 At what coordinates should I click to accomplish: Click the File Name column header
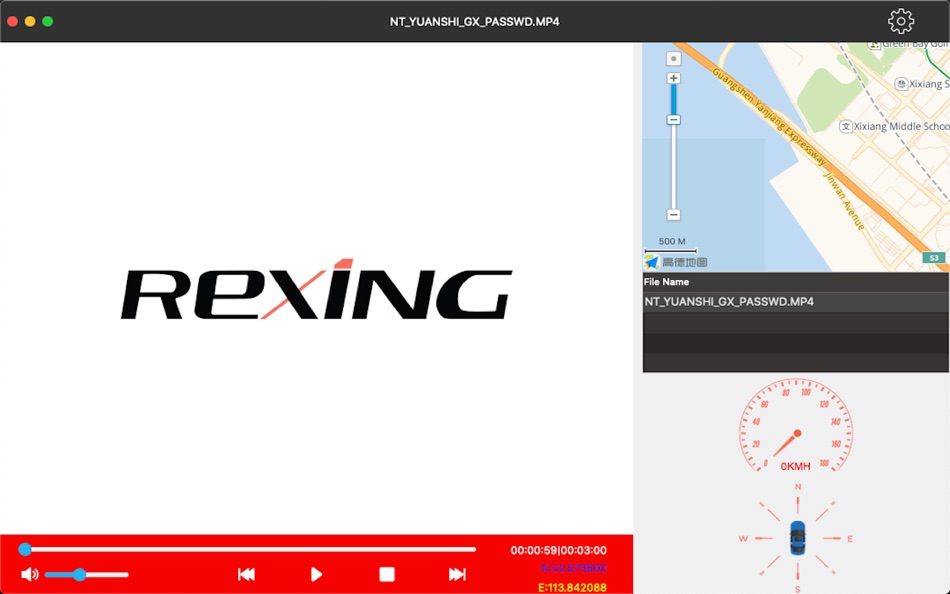(796, 282)
